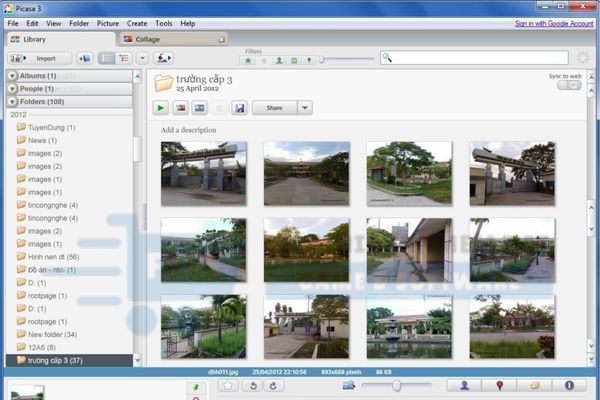Open the Create menu
Image resolution: width=600 pixels, height=400 pixels.
[137, 23]
